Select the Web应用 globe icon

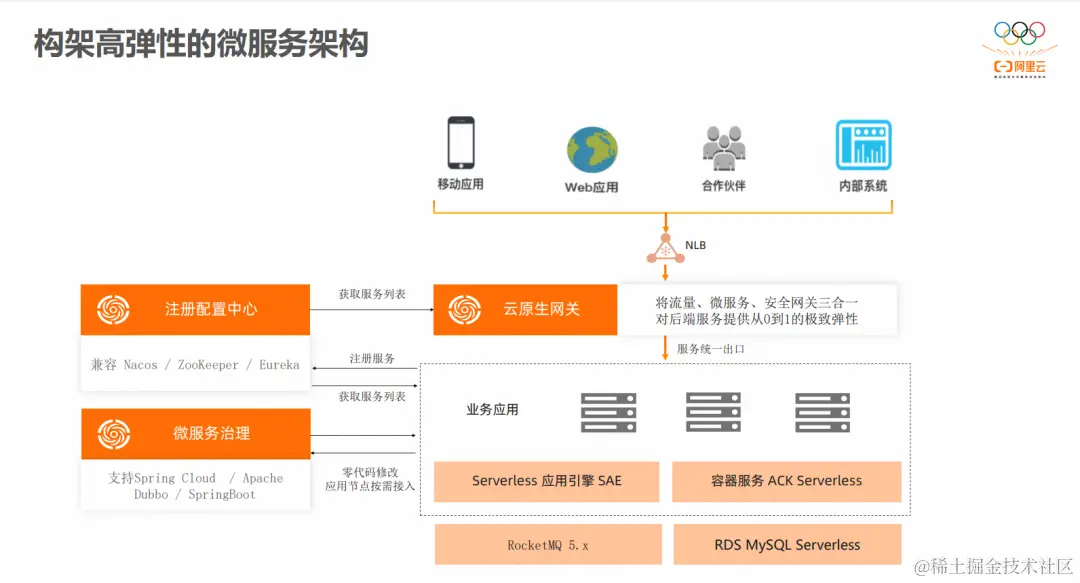[591, 150]
